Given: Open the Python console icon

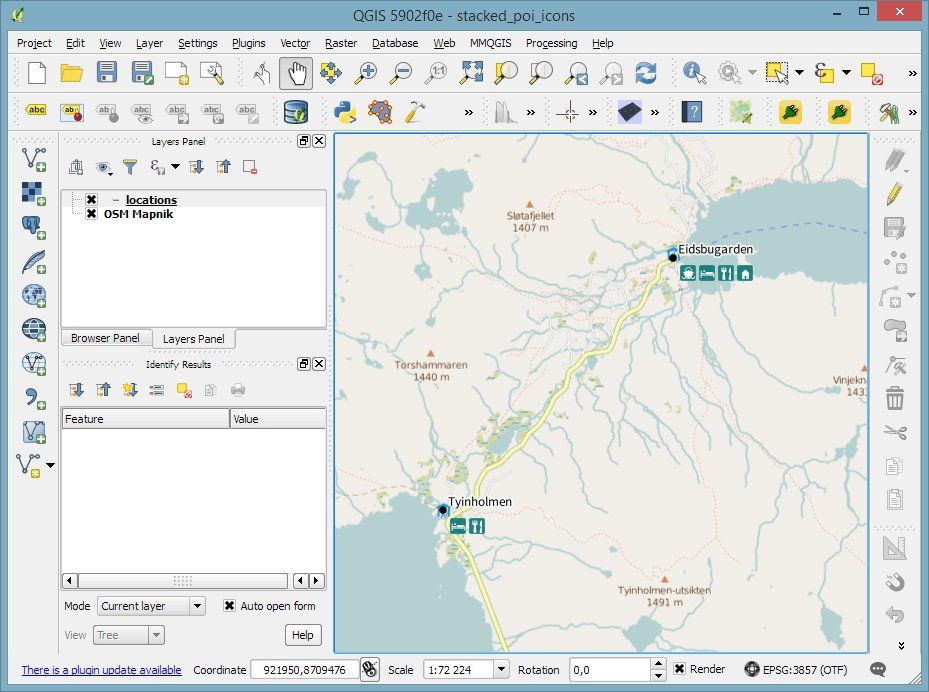Looking at the screenshot, I should click(x=345, y=111).
